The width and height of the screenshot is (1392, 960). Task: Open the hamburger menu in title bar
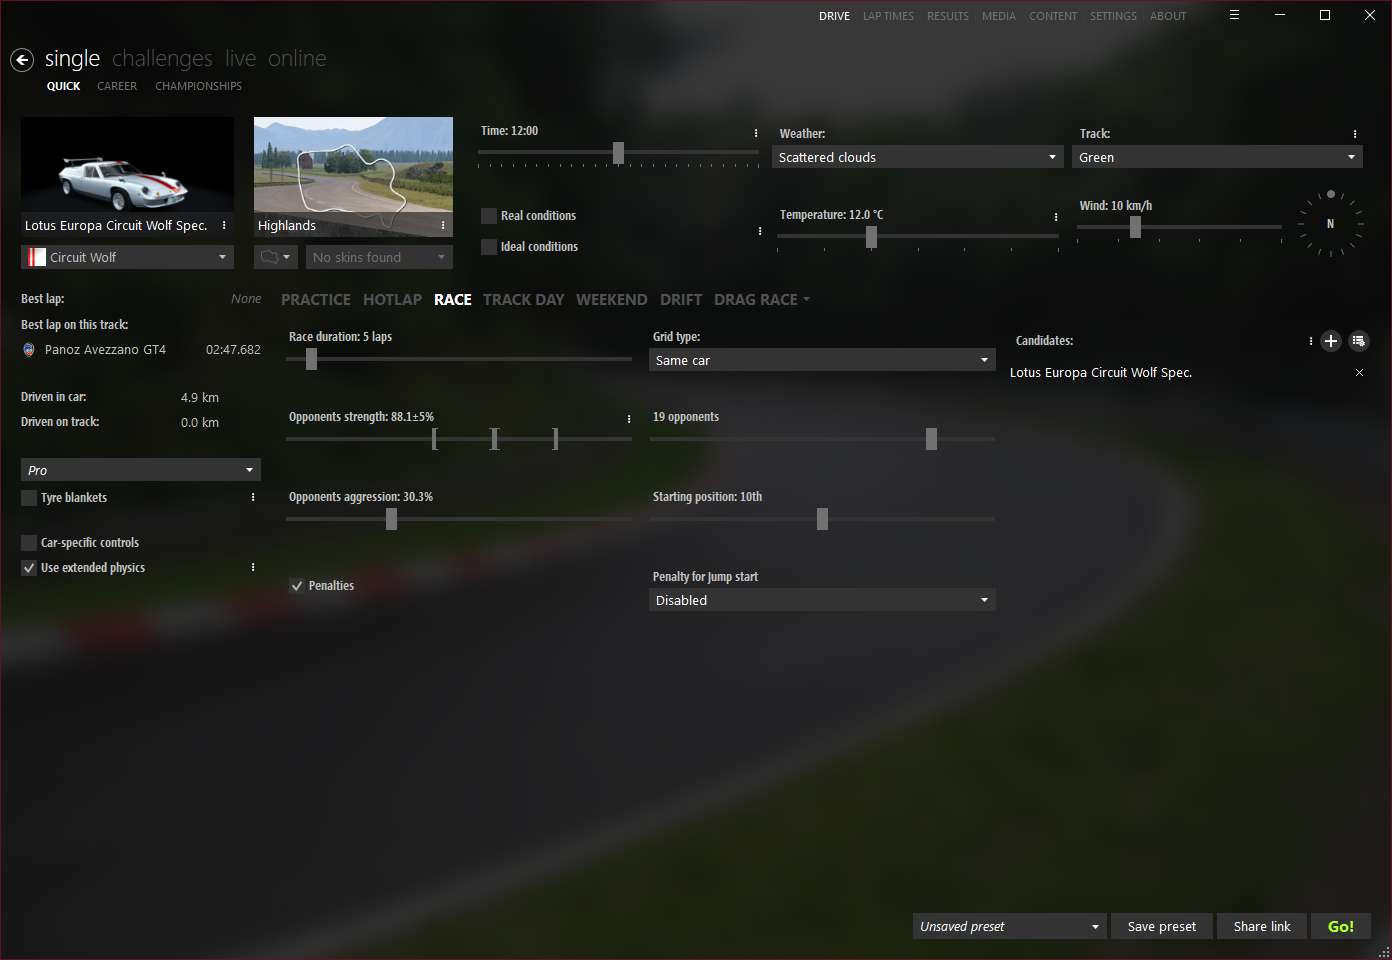click(x=1234, y=15)
